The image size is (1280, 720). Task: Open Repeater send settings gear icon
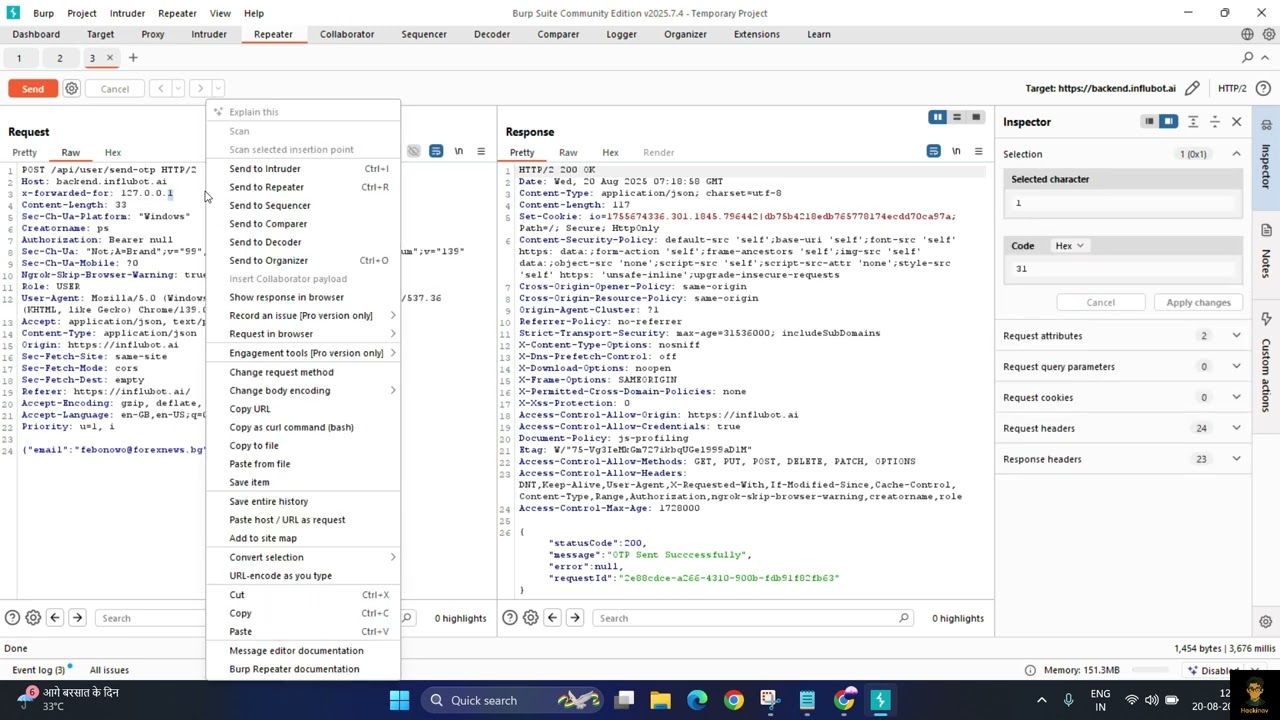pyautogui.click(x=71, y=88)
